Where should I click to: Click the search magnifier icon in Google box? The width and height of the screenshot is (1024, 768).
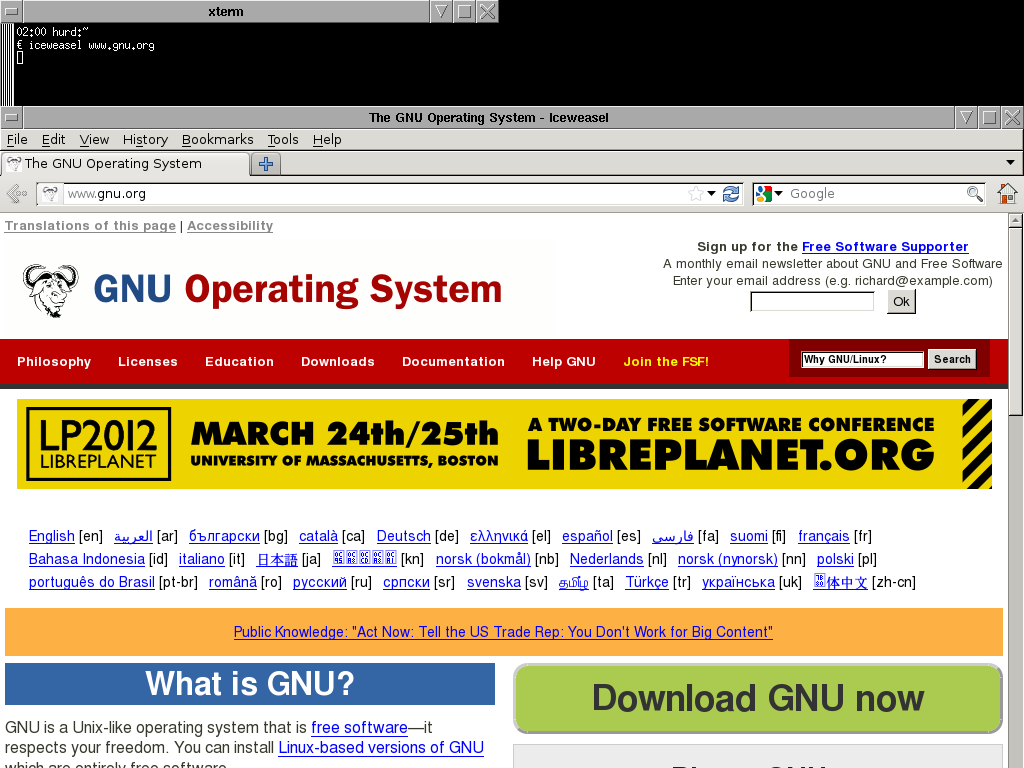(974, 194)
